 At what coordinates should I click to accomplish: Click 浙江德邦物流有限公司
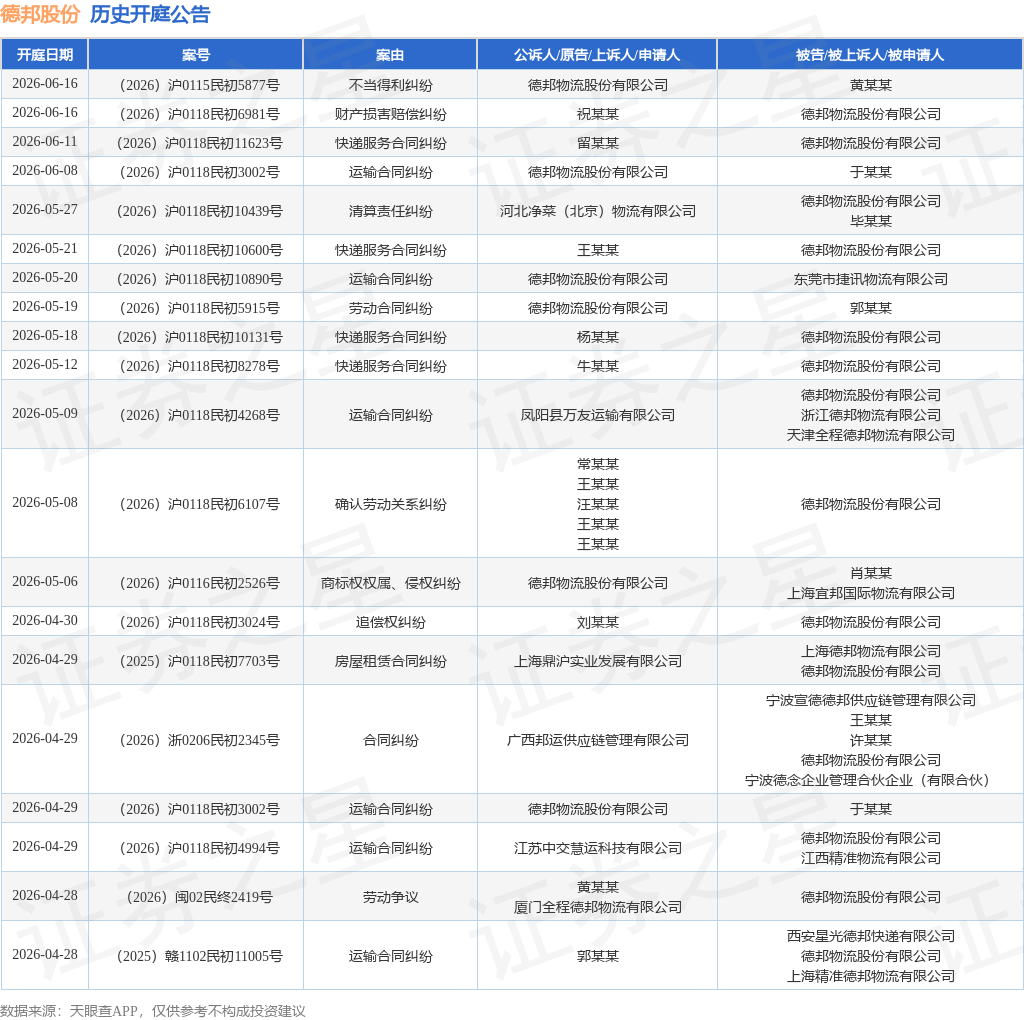click(871, 415)
